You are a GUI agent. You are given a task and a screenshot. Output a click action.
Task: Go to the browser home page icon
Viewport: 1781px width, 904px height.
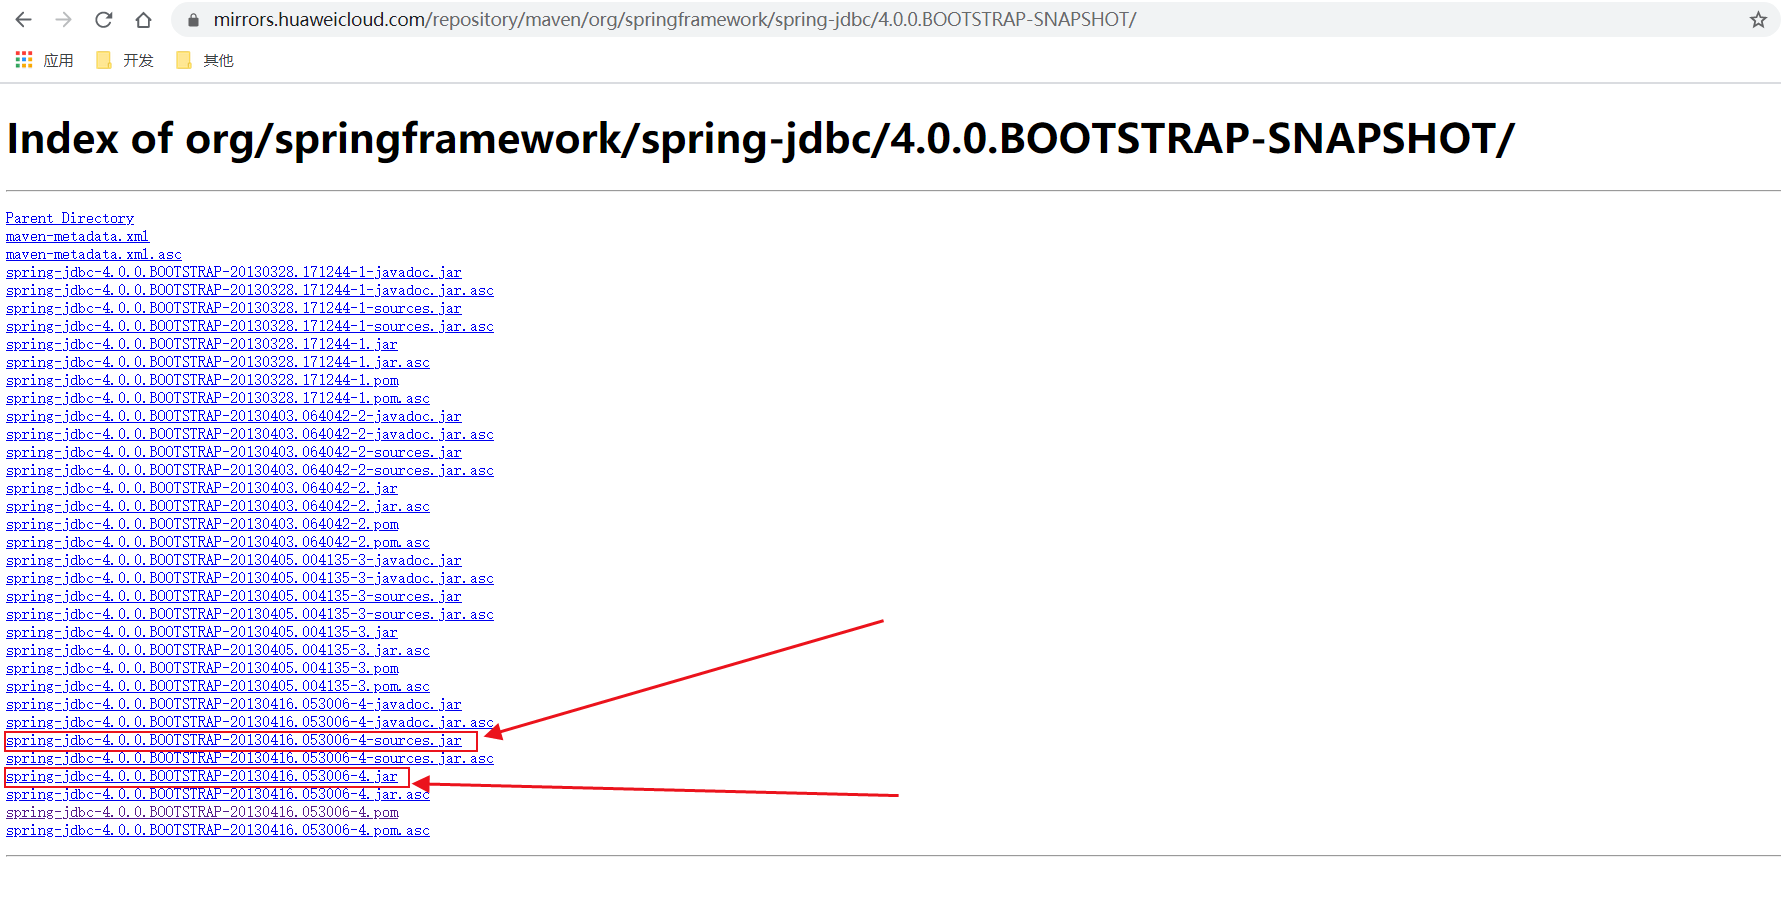(x=143, y=20)
